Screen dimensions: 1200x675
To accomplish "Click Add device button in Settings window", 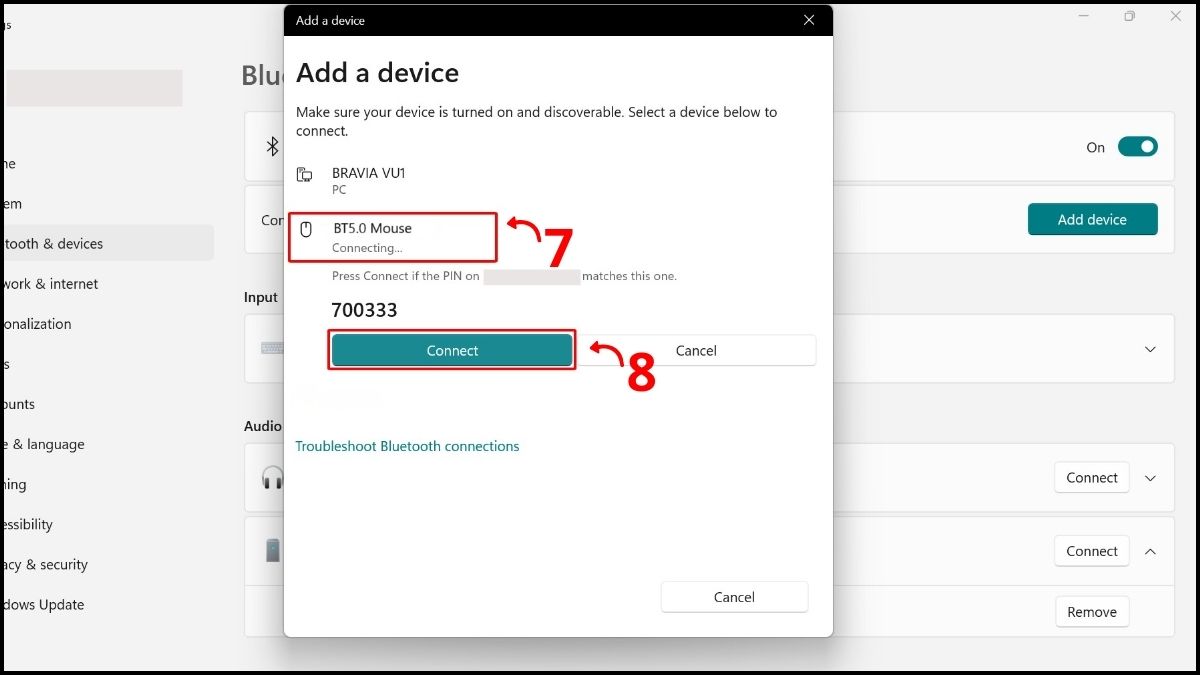I will point(1092,220).
